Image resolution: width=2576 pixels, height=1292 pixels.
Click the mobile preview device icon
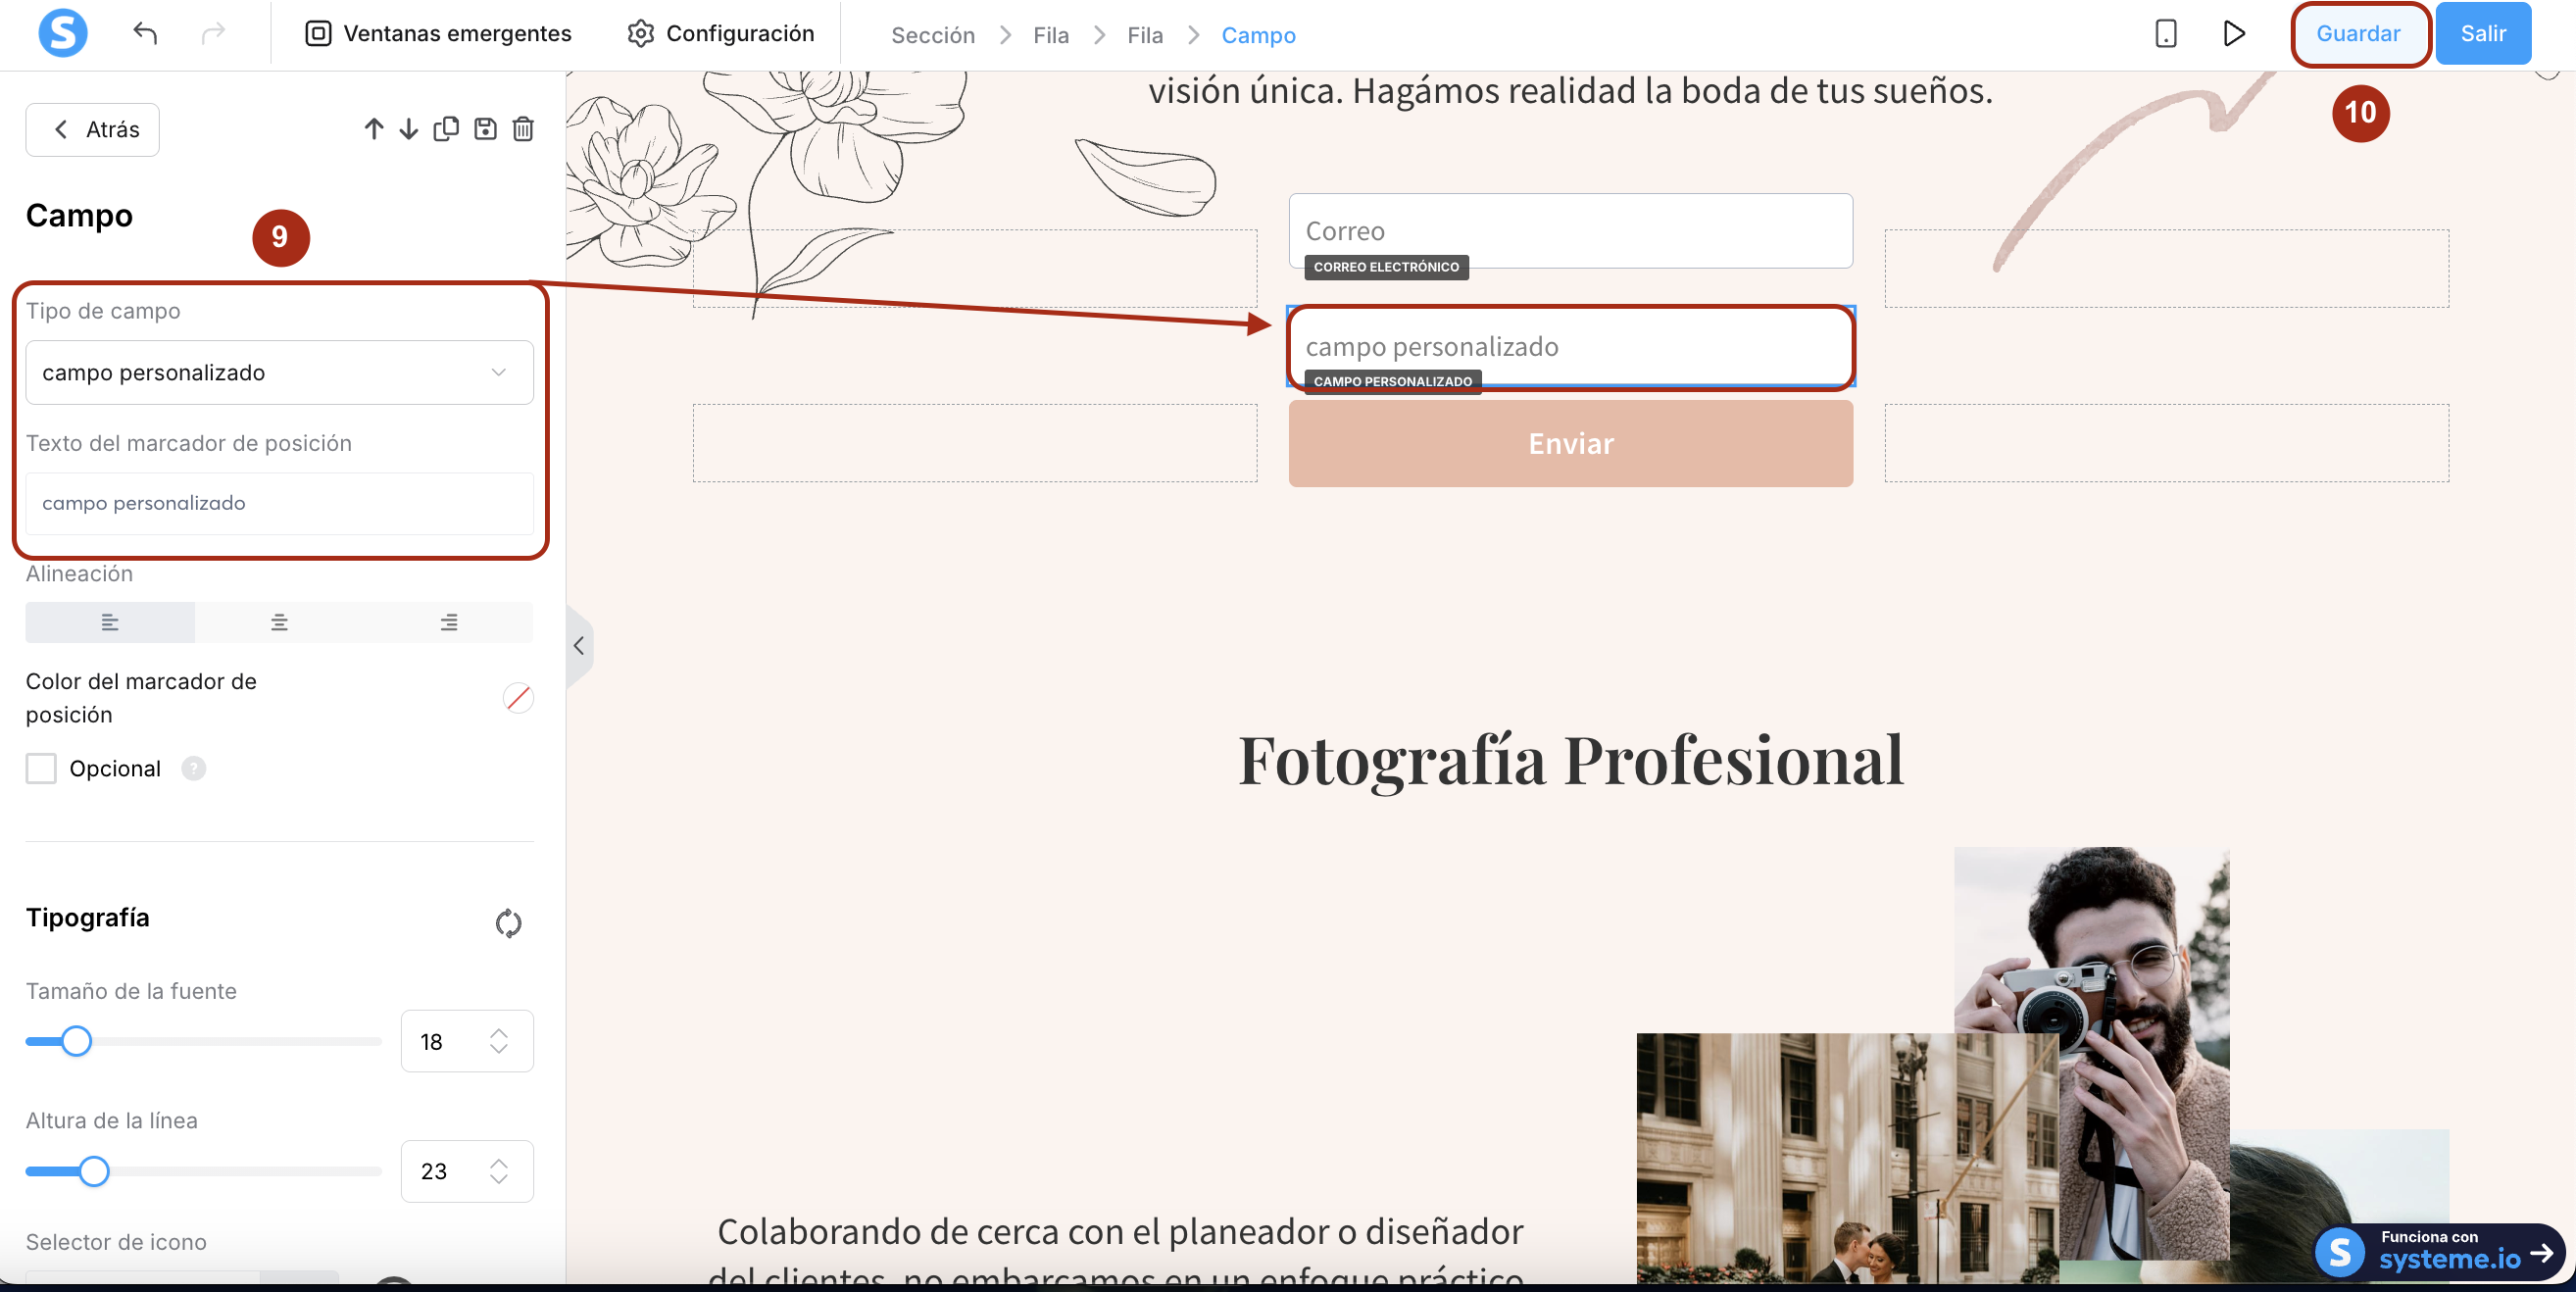pyautogui.click(x=2165, y=34)
